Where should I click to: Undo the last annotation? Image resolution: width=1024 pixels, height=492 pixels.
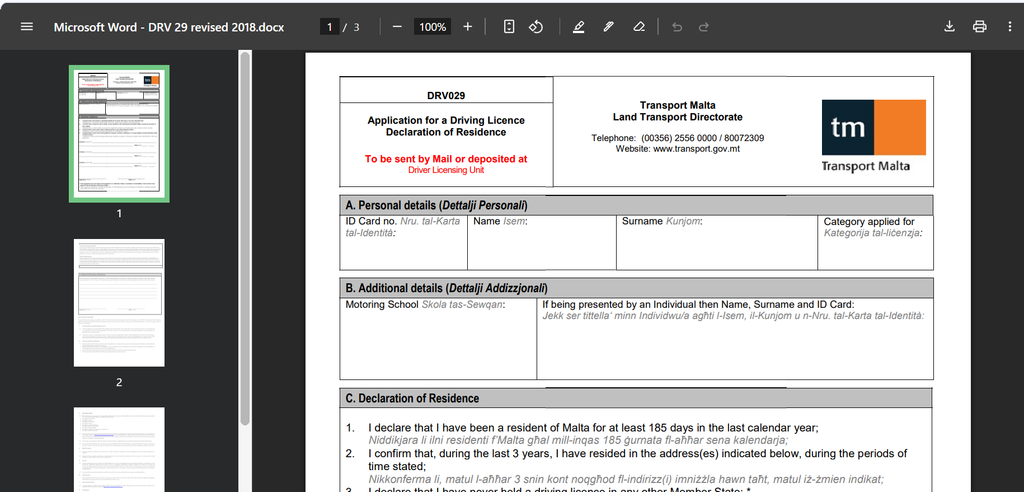(x=677, y=27)
